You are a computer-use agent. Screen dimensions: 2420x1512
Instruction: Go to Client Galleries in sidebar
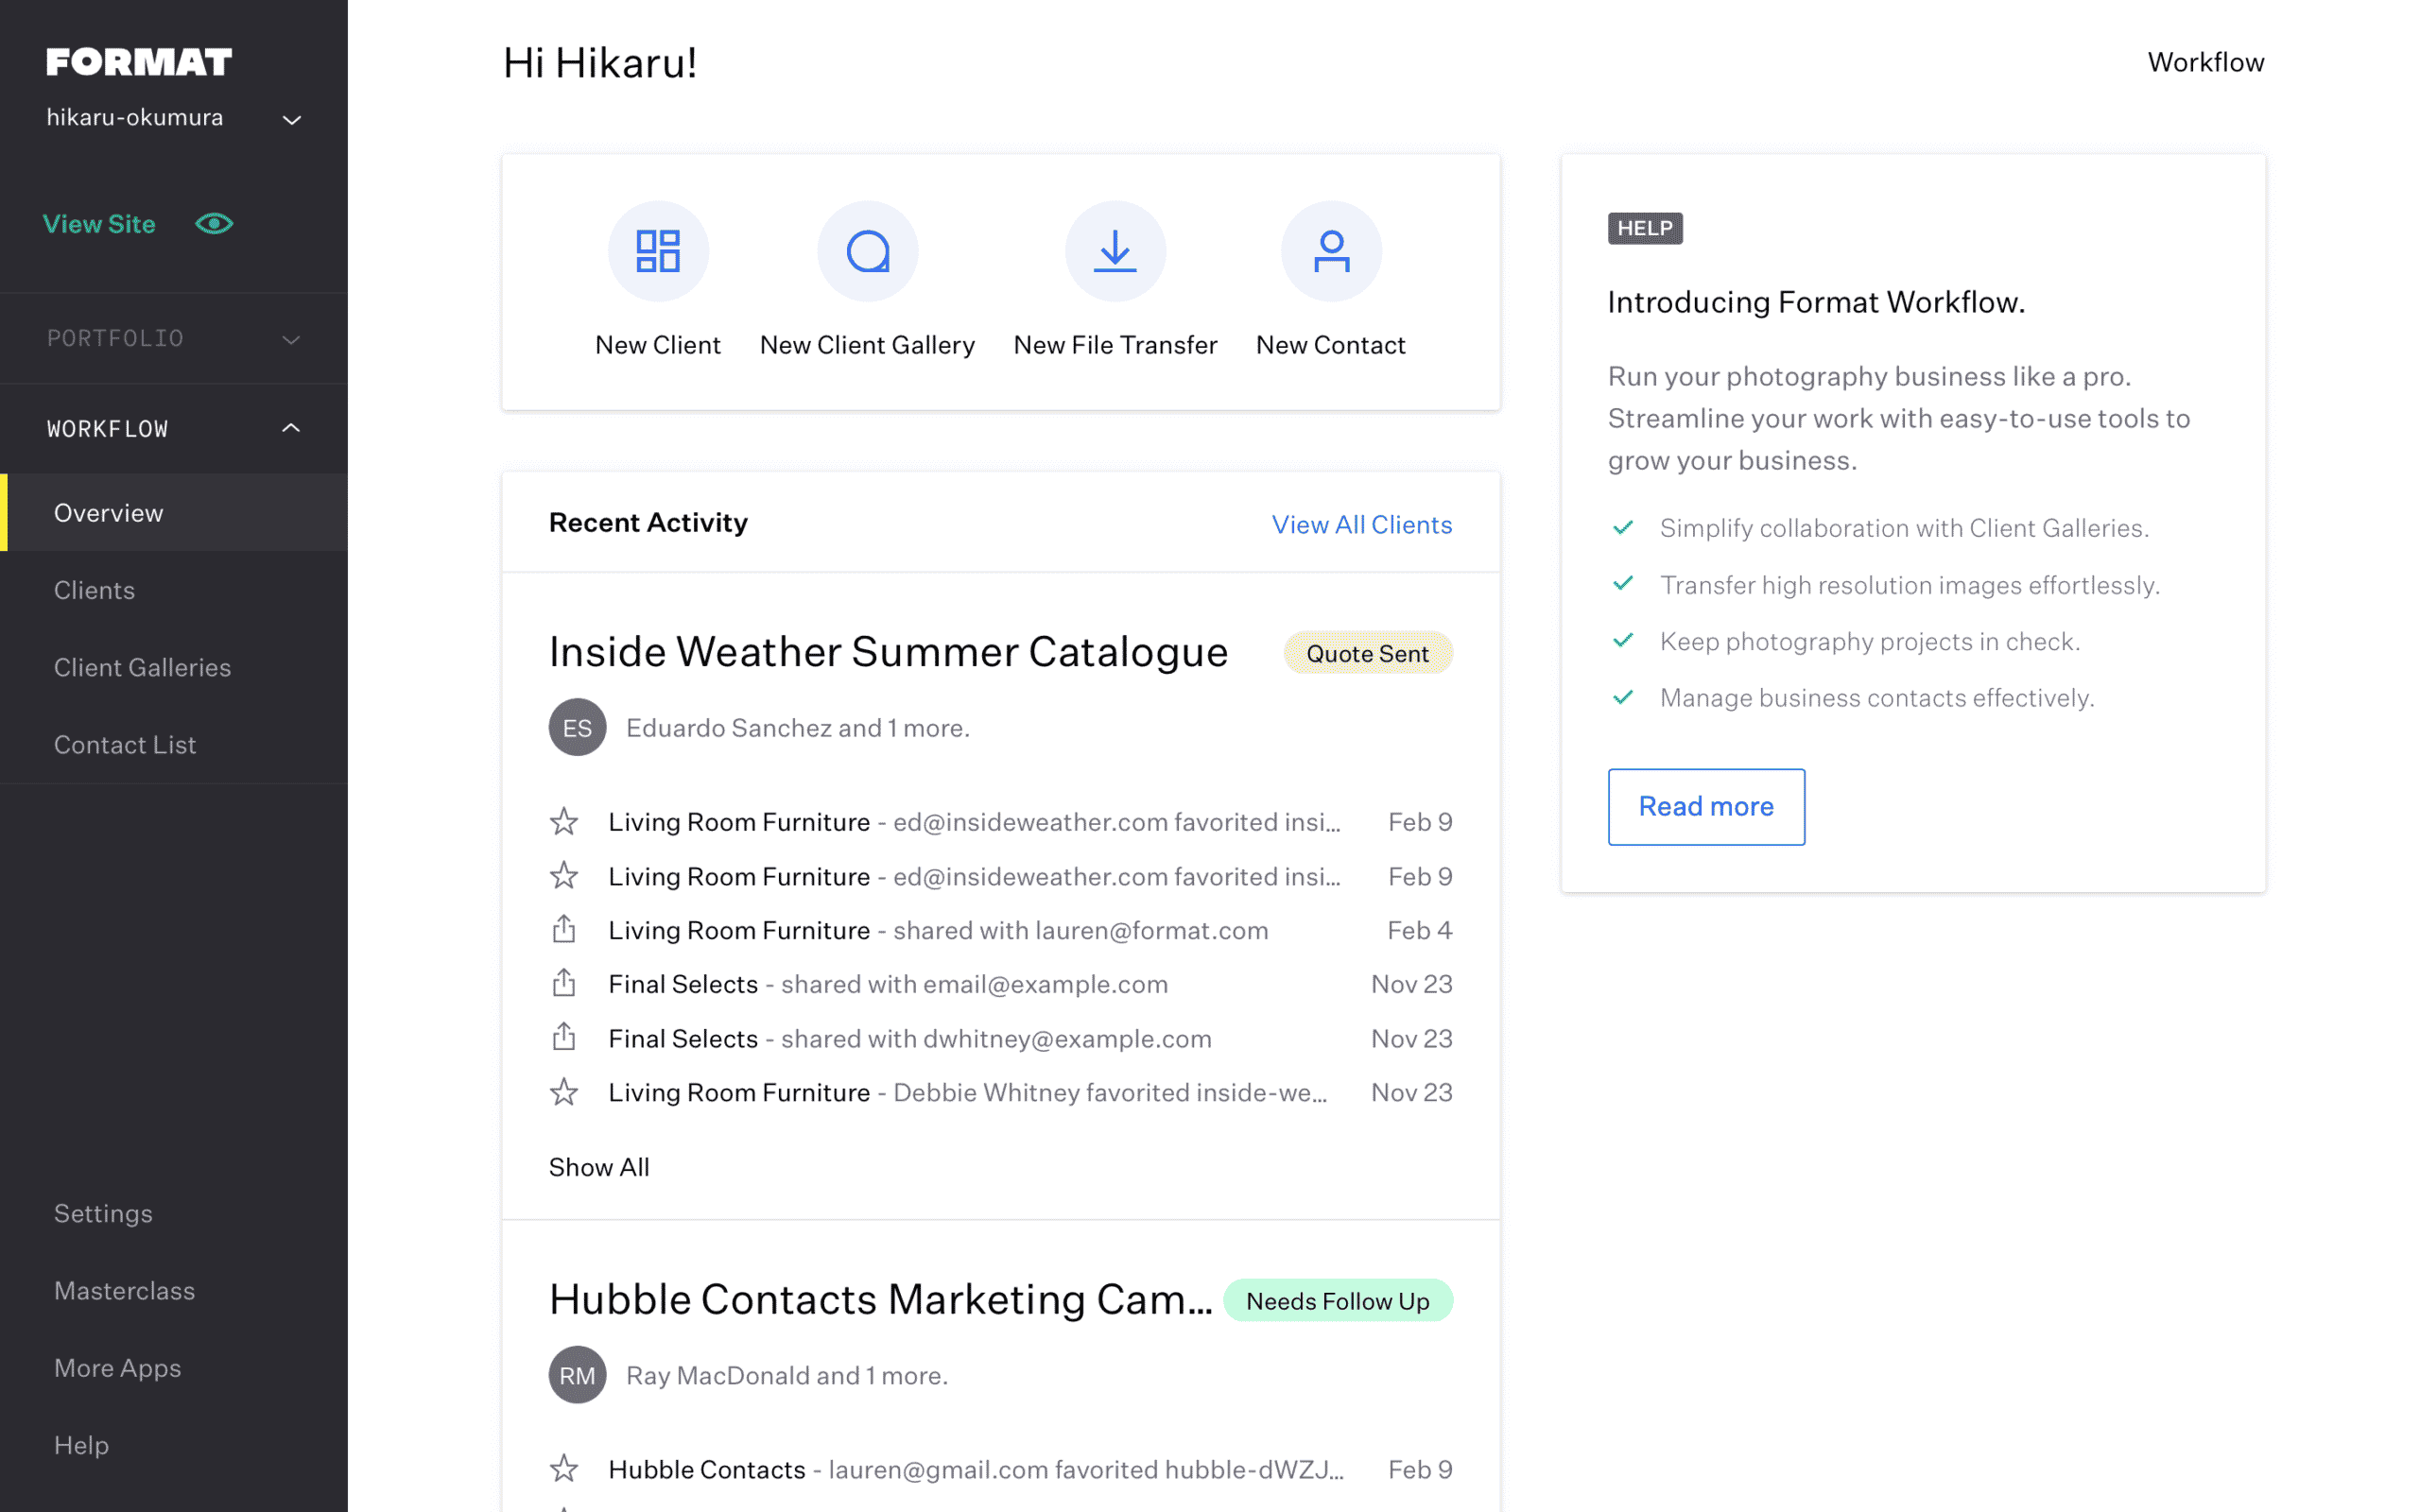point(142,667)
